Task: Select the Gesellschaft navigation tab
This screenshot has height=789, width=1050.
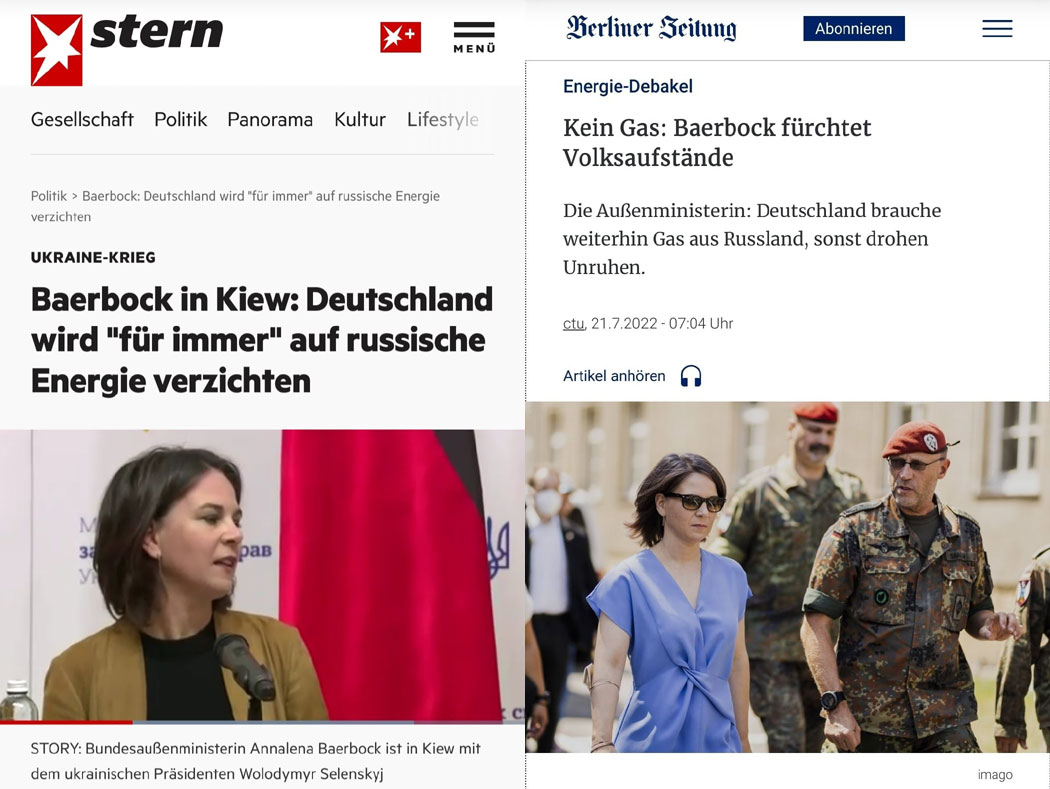Action: [82, 119]
